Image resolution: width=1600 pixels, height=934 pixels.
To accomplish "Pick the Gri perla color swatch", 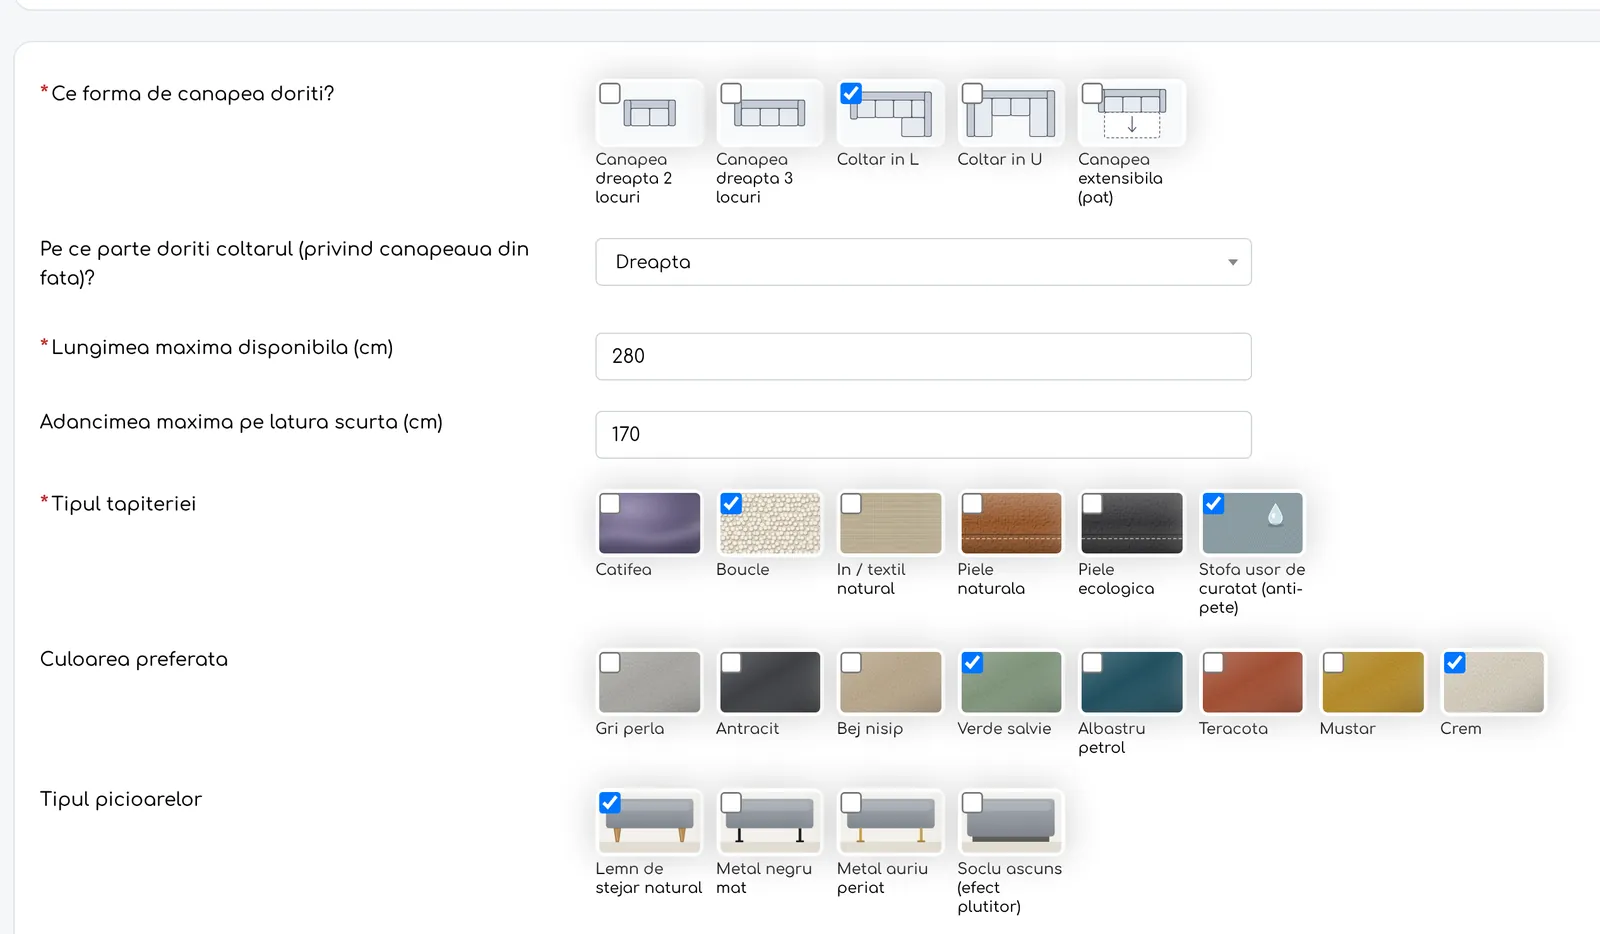I will pyautogui.click(x=650, y=682).
